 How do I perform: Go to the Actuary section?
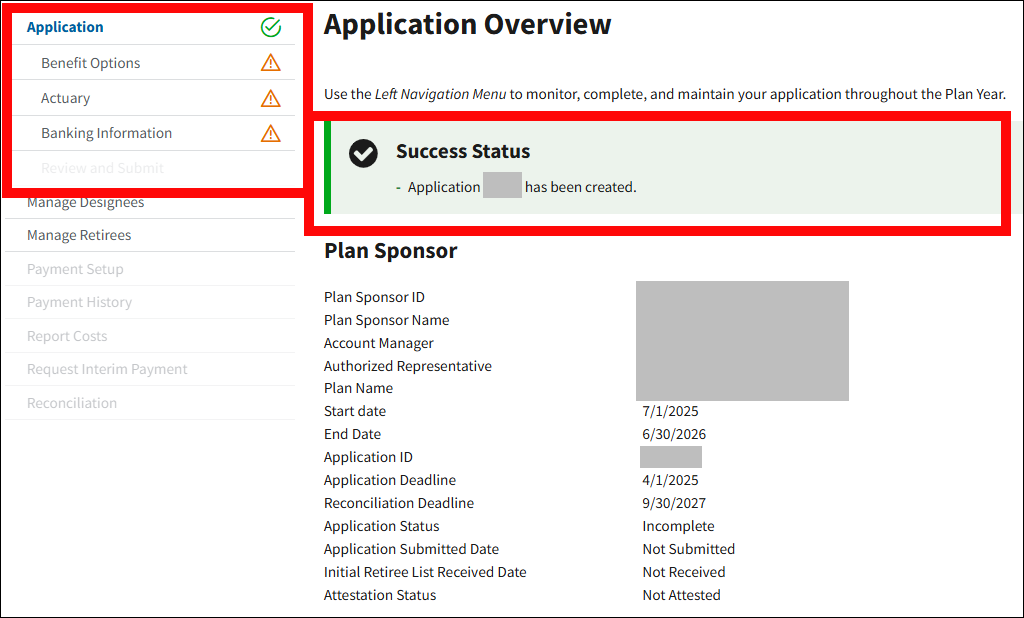65,98
